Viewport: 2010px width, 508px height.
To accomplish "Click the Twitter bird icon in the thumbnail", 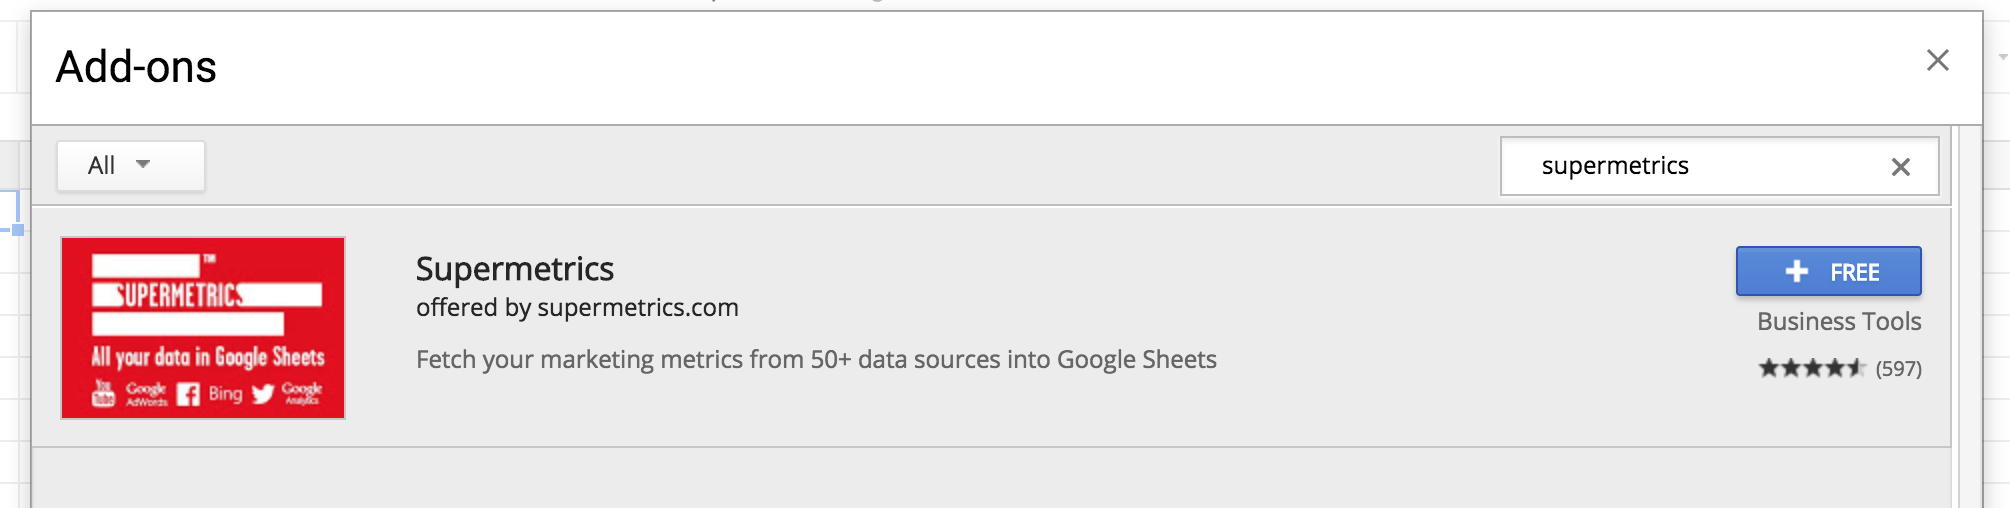I will (x=263, y=394).
